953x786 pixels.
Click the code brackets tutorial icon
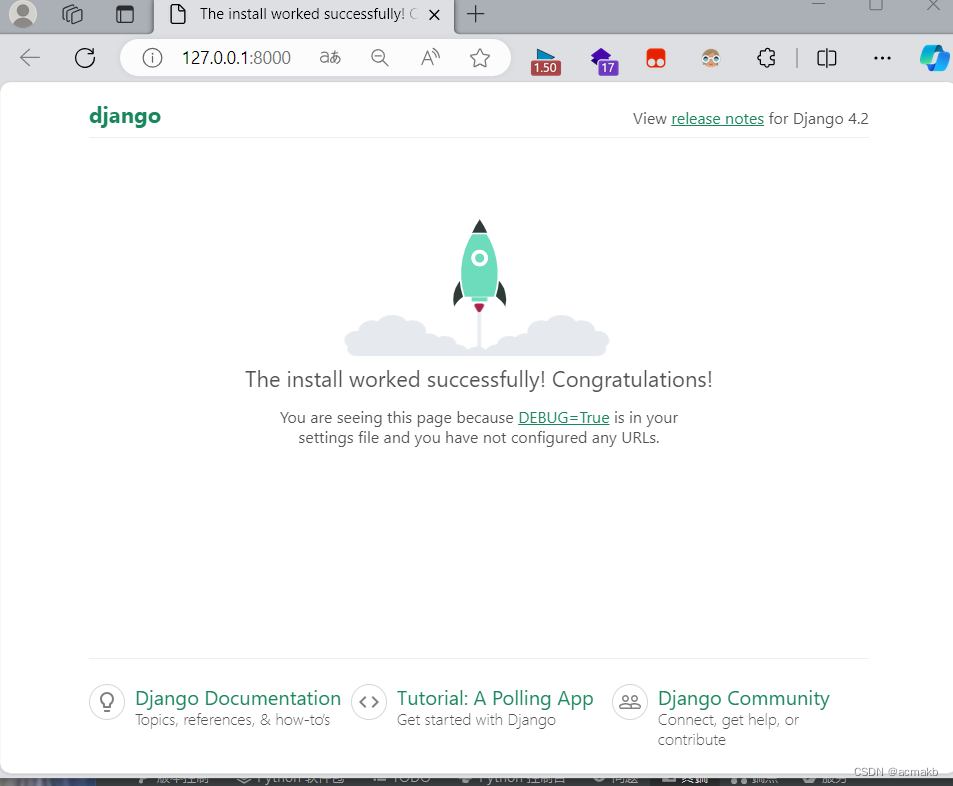pyautogui.click(x=369, y=702)
